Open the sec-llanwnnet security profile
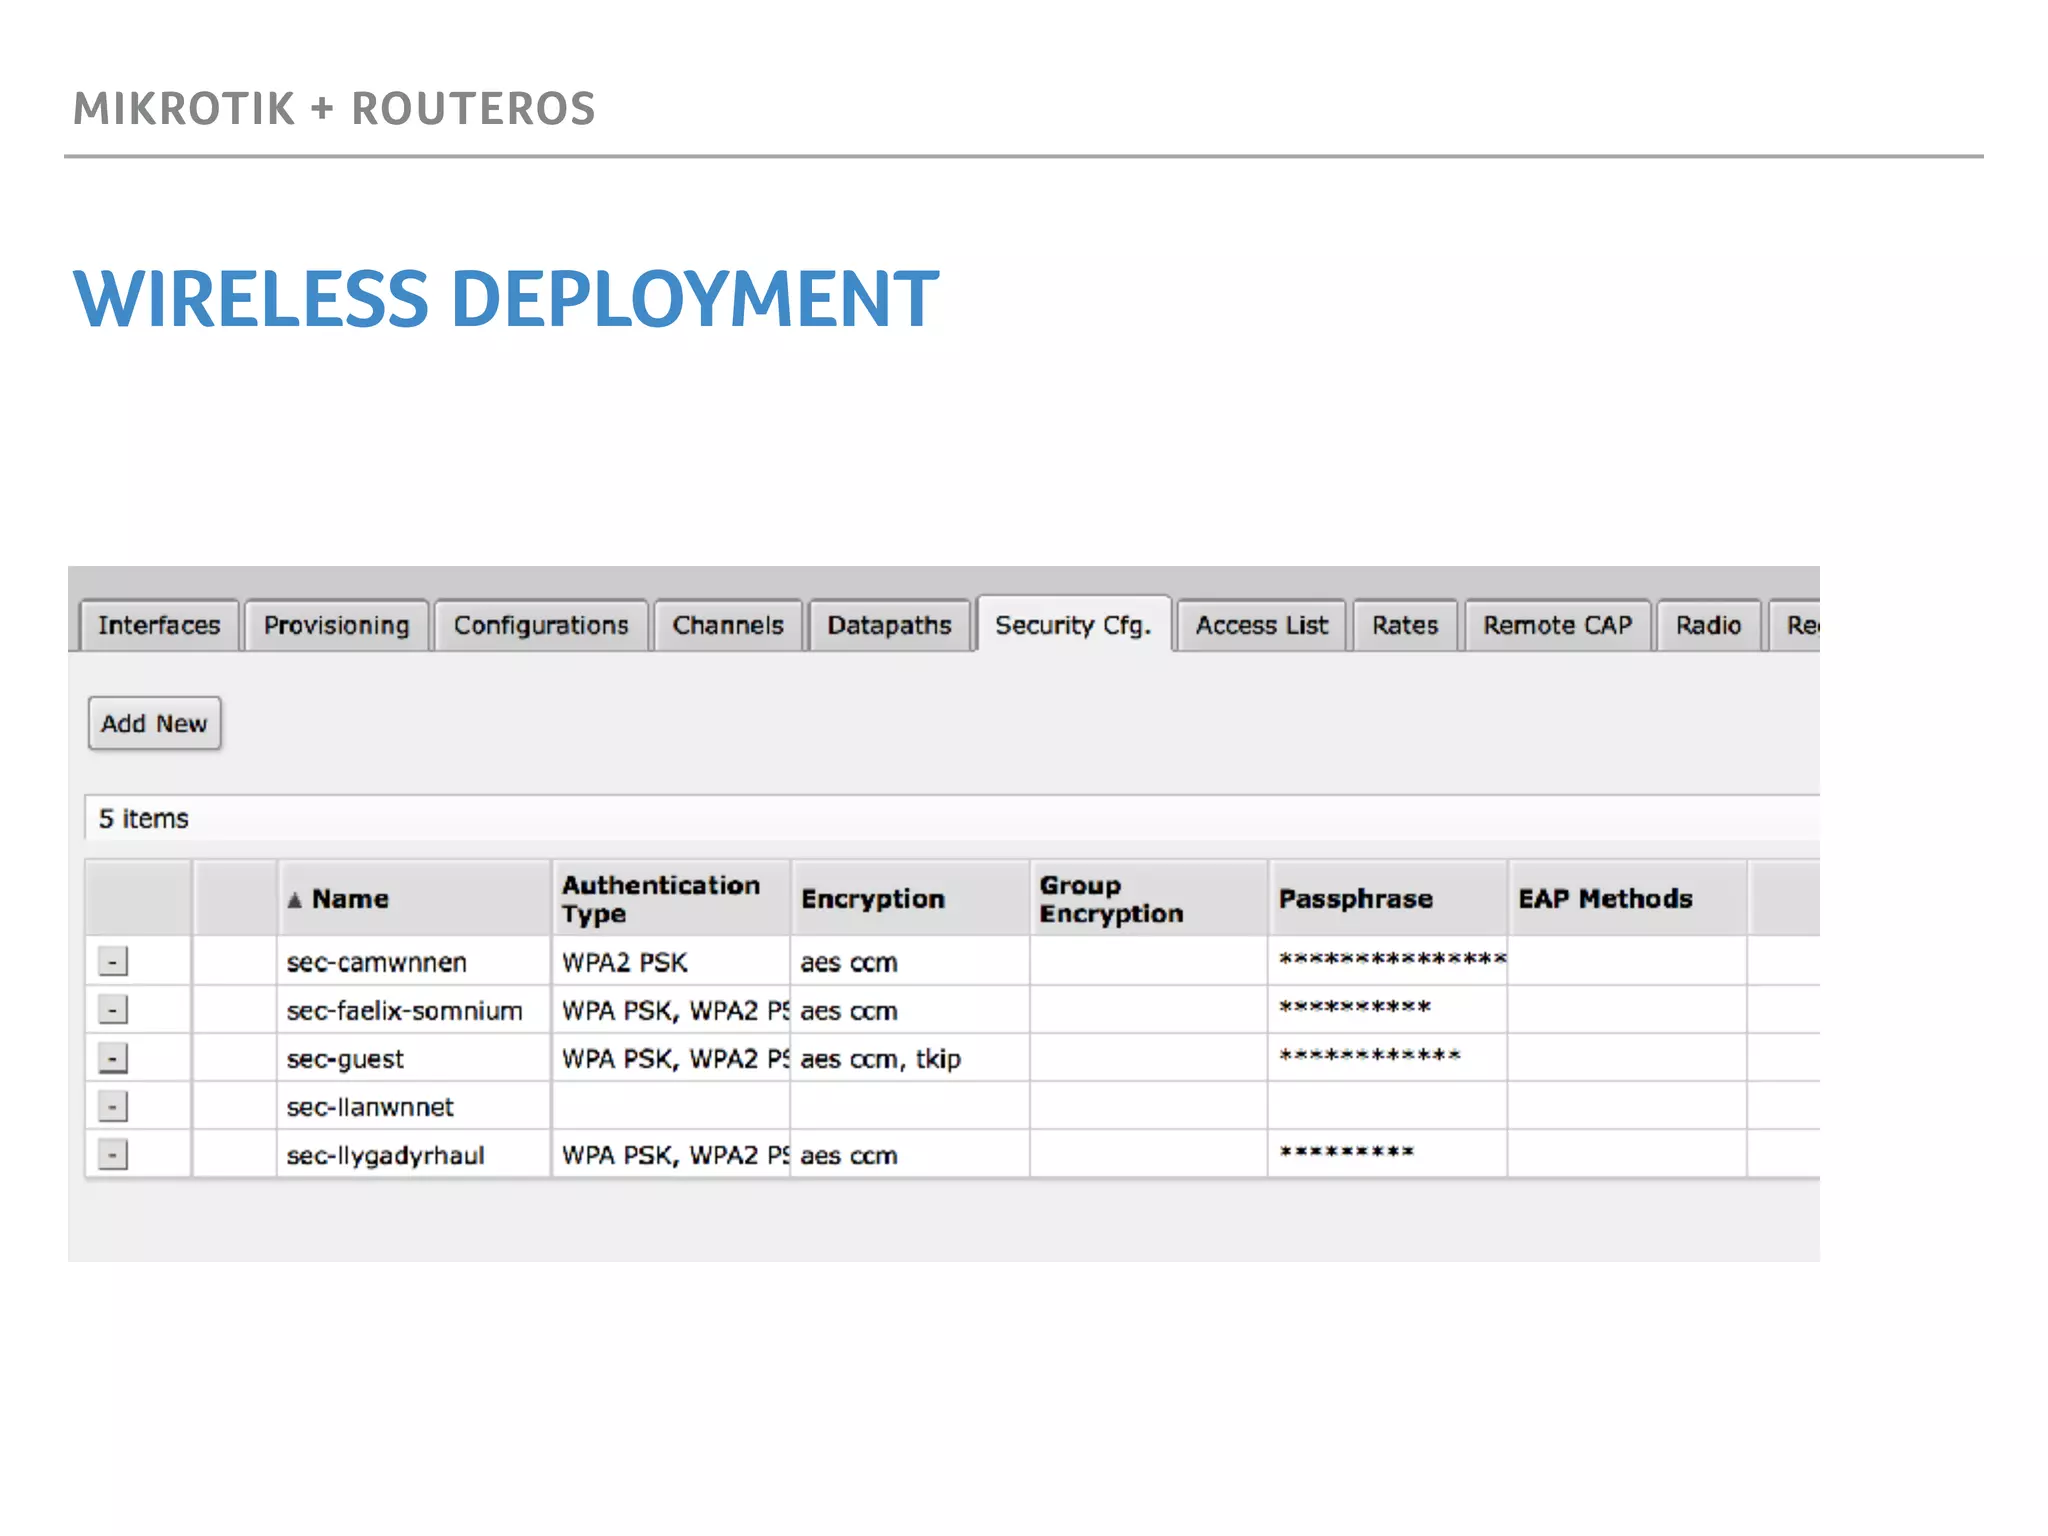This screenshot has height=1536, width=2048. [x=369, y=1107]
